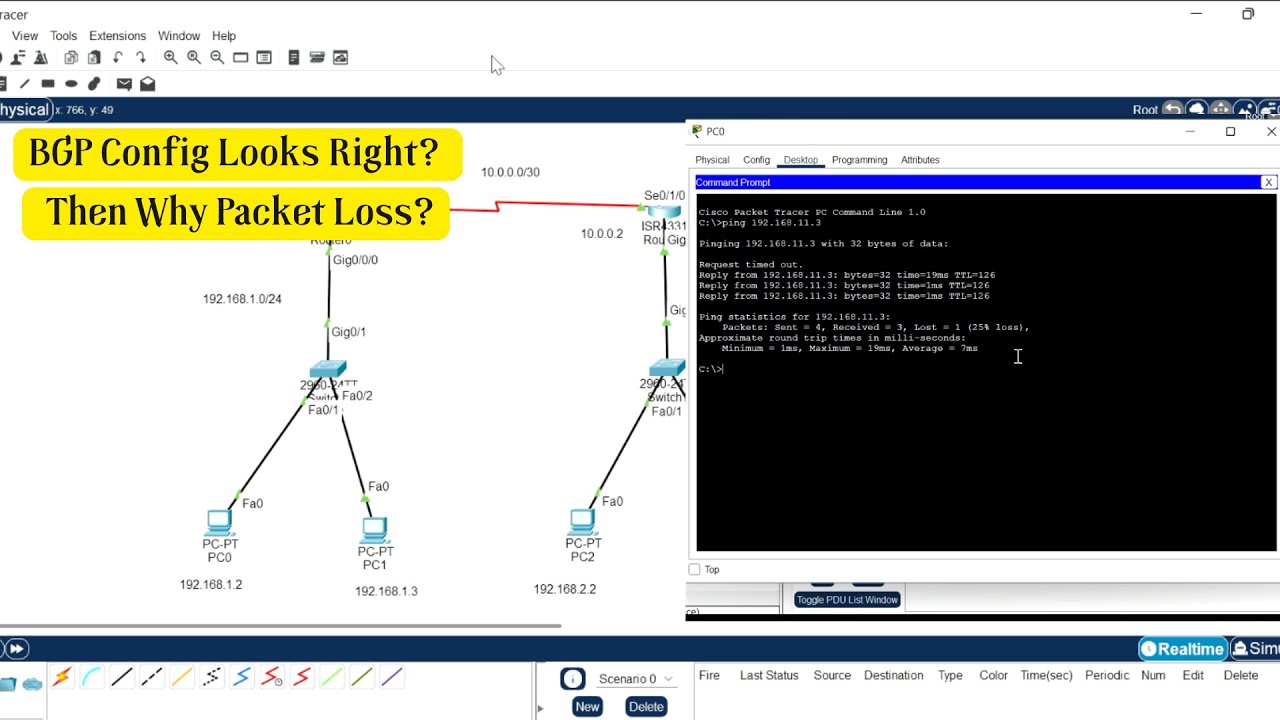Viewport: 1280px width, 720px height.
Task: Click the left 2960 switch device
Action: pyautogui.click(x=328, y=371)
